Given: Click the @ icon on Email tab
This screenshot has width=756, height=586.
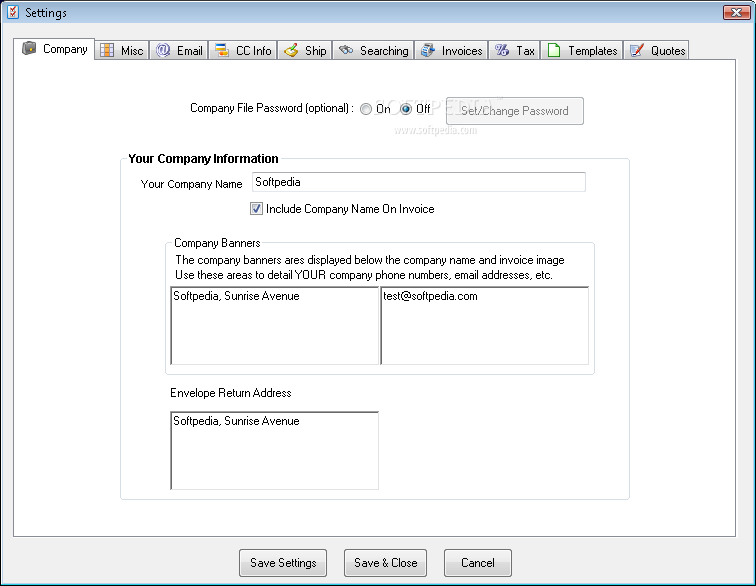Looking at the screenshot, I should [x=163, y=50].
